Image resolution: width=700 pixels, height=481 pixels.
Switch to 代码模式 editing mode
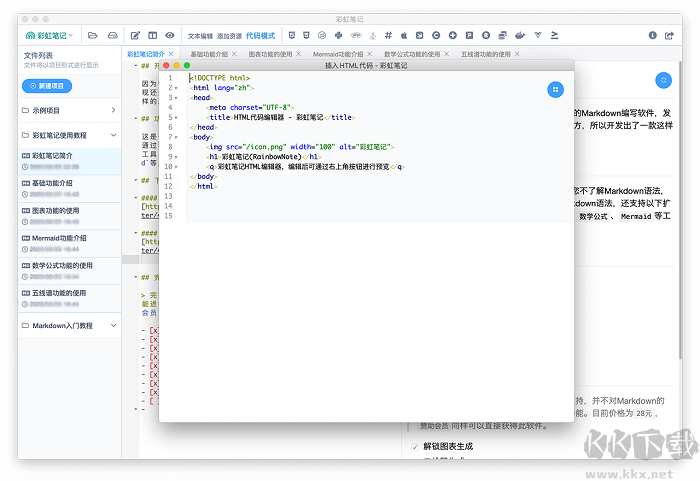260,35
